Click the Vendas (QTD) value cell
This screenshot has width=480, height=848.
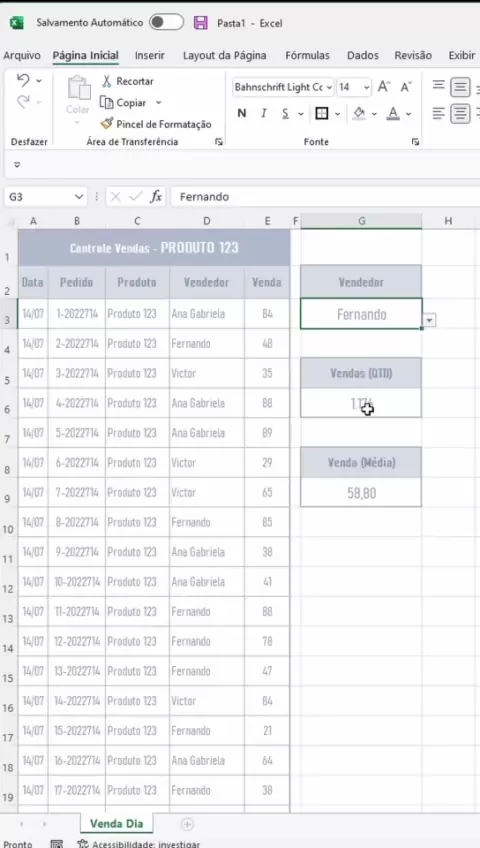point(361,403)
